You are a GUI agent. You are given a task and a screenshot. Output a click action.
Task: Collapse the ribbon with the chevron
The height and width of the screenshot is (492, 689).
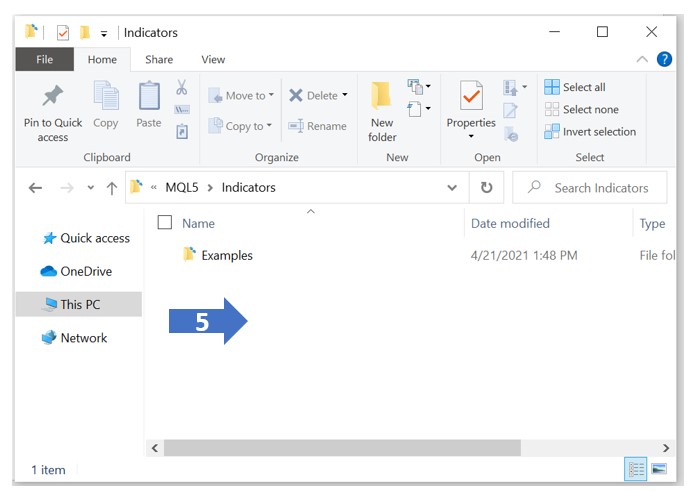[642, 60]
